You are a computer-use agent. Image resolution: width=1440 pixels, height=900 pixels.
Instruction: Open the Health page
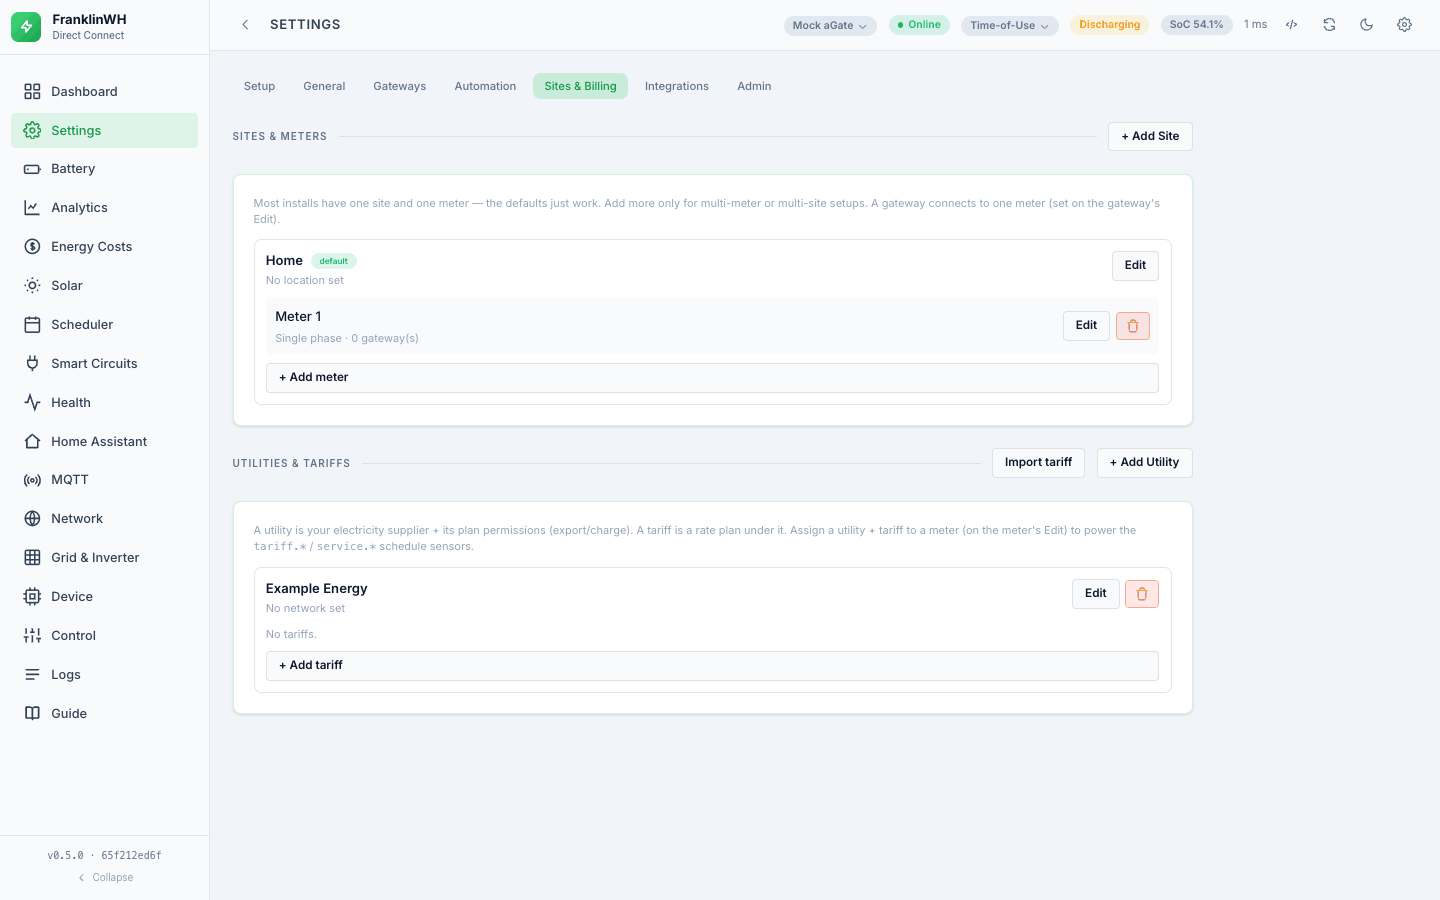104,403
